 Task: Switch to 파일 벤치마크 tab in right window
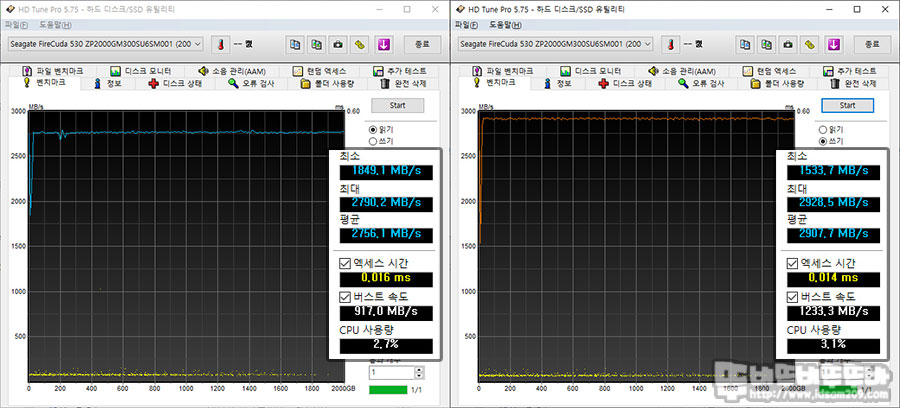pos(503,71)
